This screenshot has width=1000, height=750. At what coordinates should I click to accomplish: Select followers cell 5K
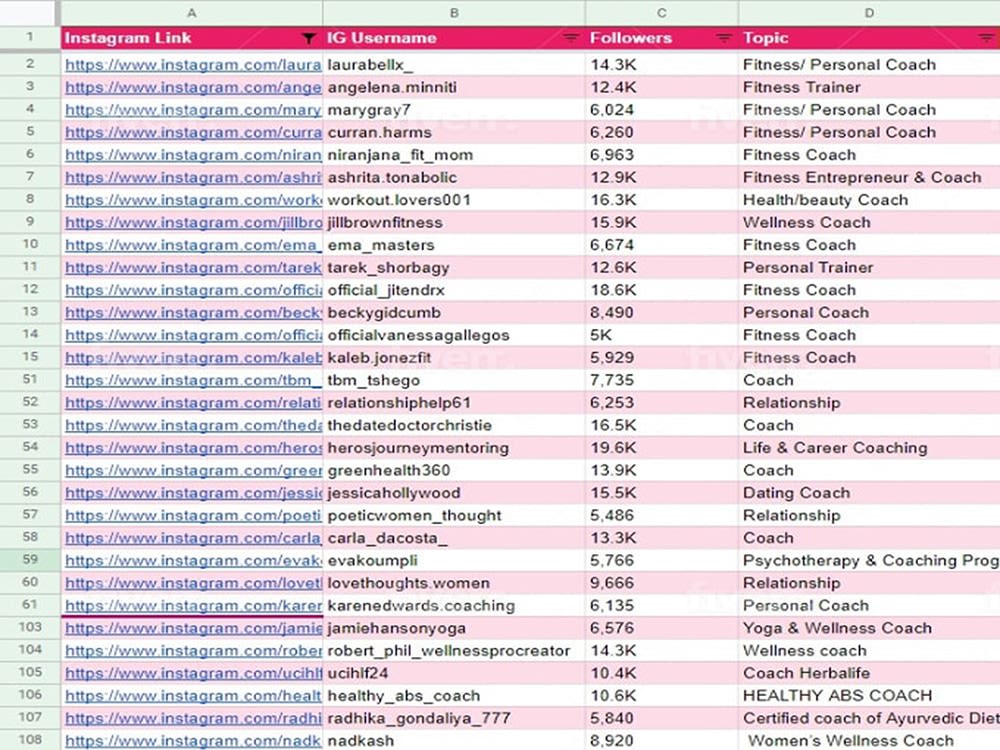coord(662,335)
